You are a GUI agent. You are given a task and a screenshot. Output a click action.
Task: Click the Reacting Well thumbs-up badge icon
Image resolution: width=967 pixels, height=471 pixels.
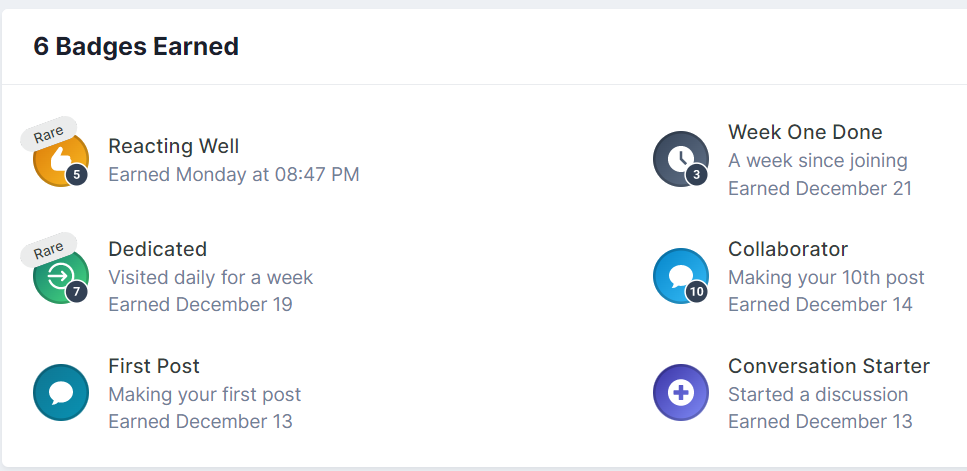click(59, 160)
